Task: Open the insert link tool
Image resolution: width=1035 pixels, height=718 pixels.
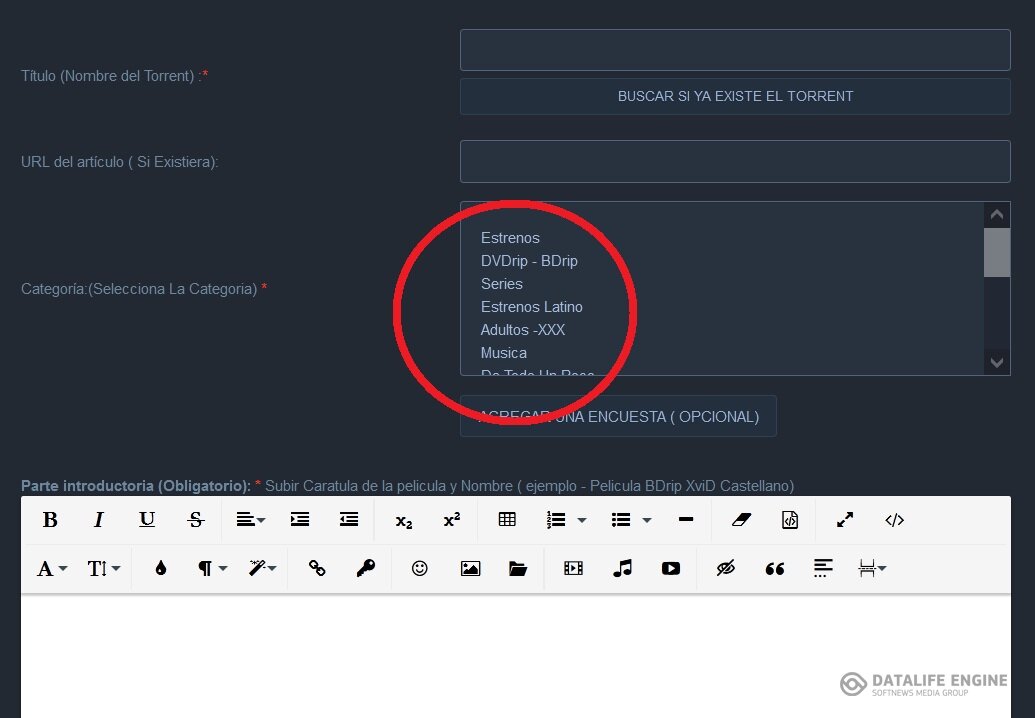Action: point(317,568)
